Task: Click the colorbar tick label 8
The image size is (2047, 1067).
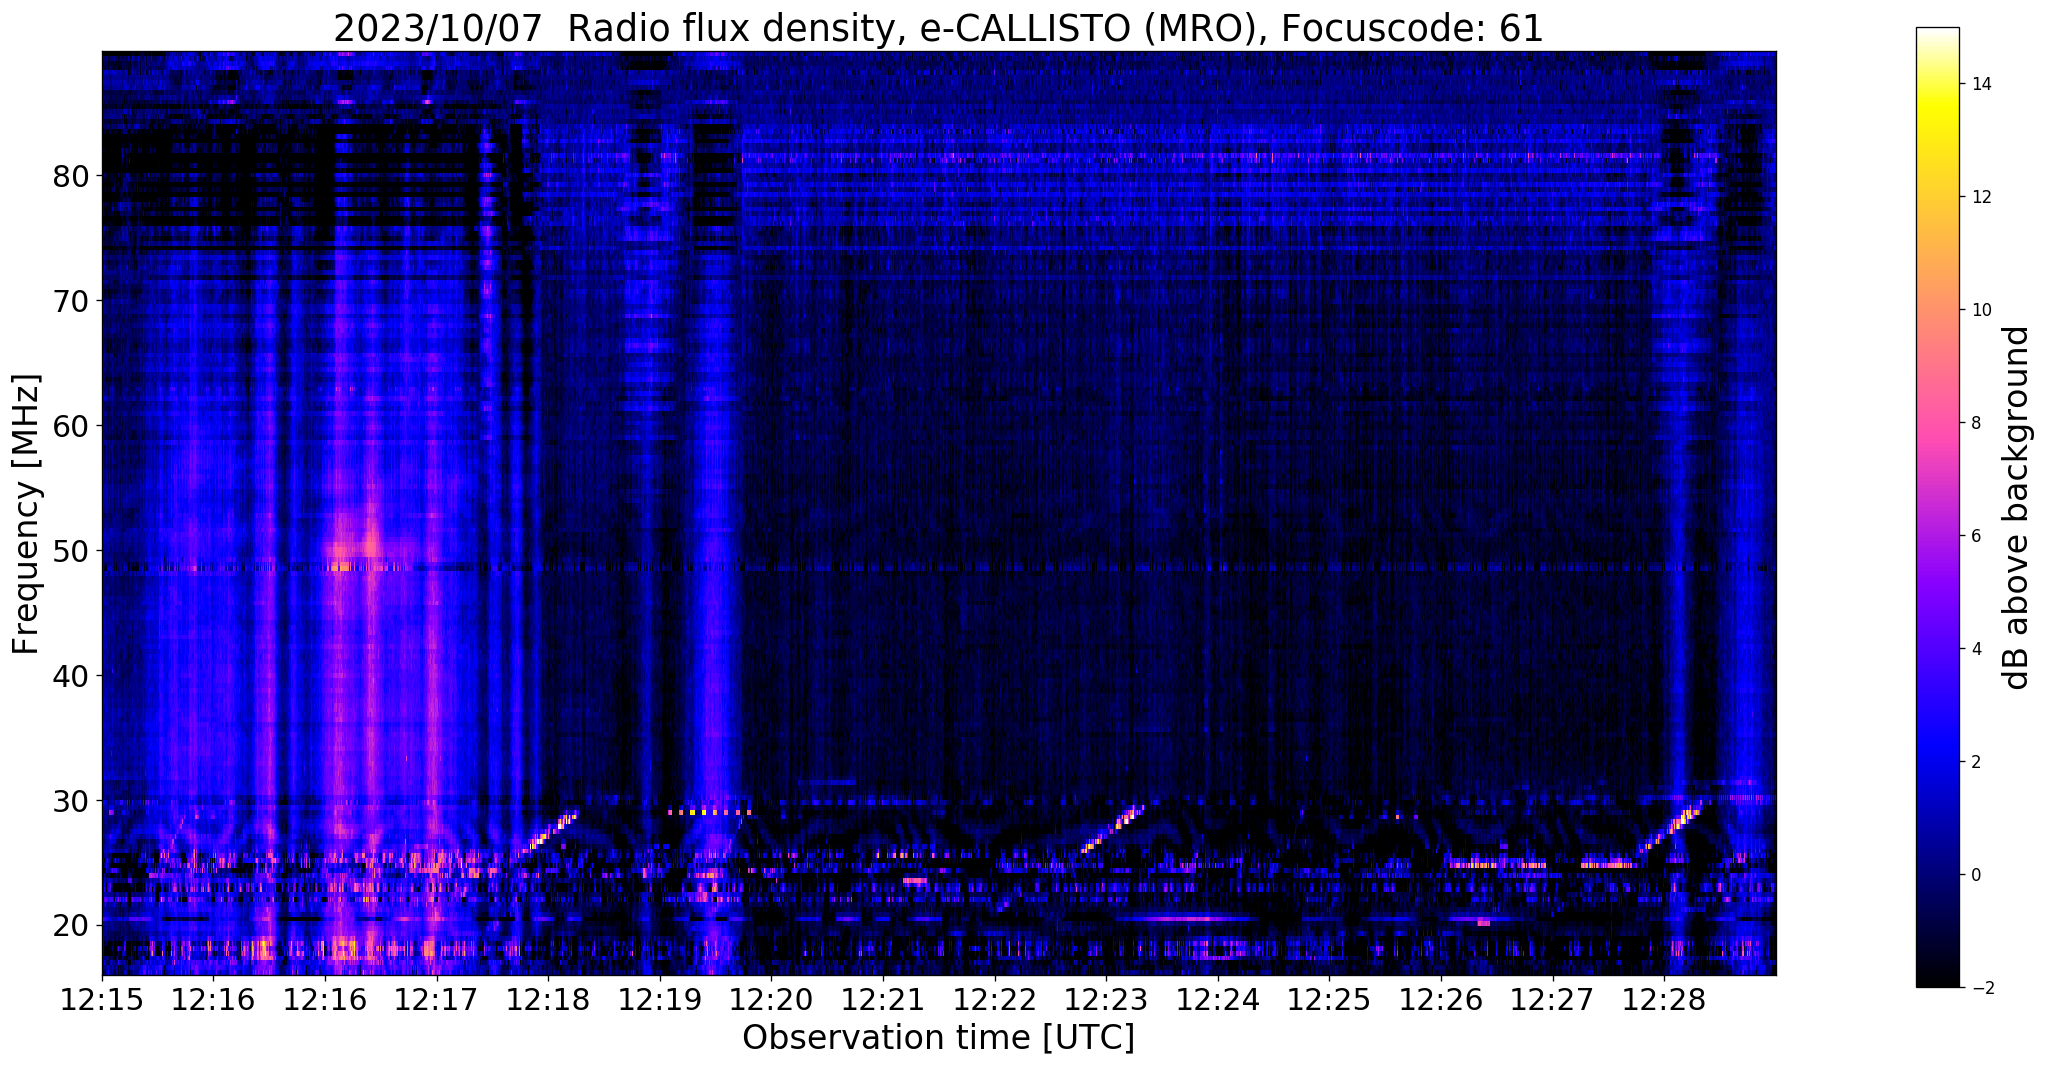Action: coord(1974,424)
